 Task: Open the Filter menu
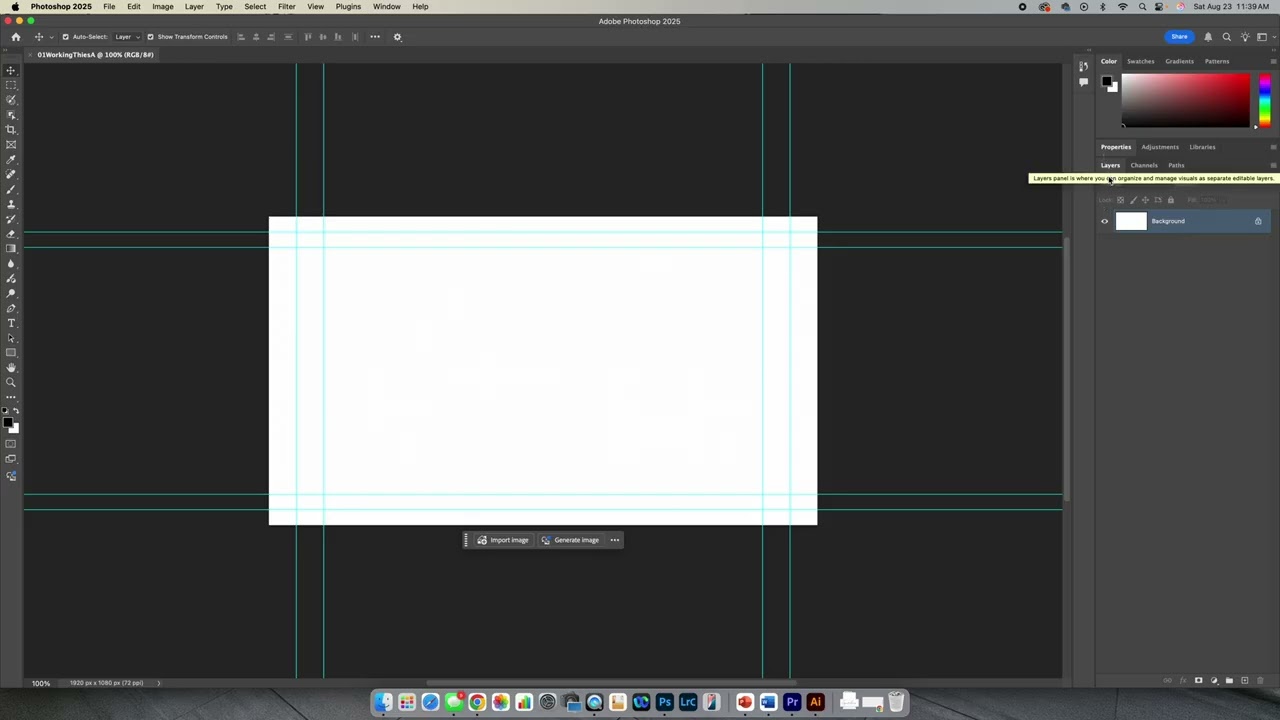pos(286,7)
